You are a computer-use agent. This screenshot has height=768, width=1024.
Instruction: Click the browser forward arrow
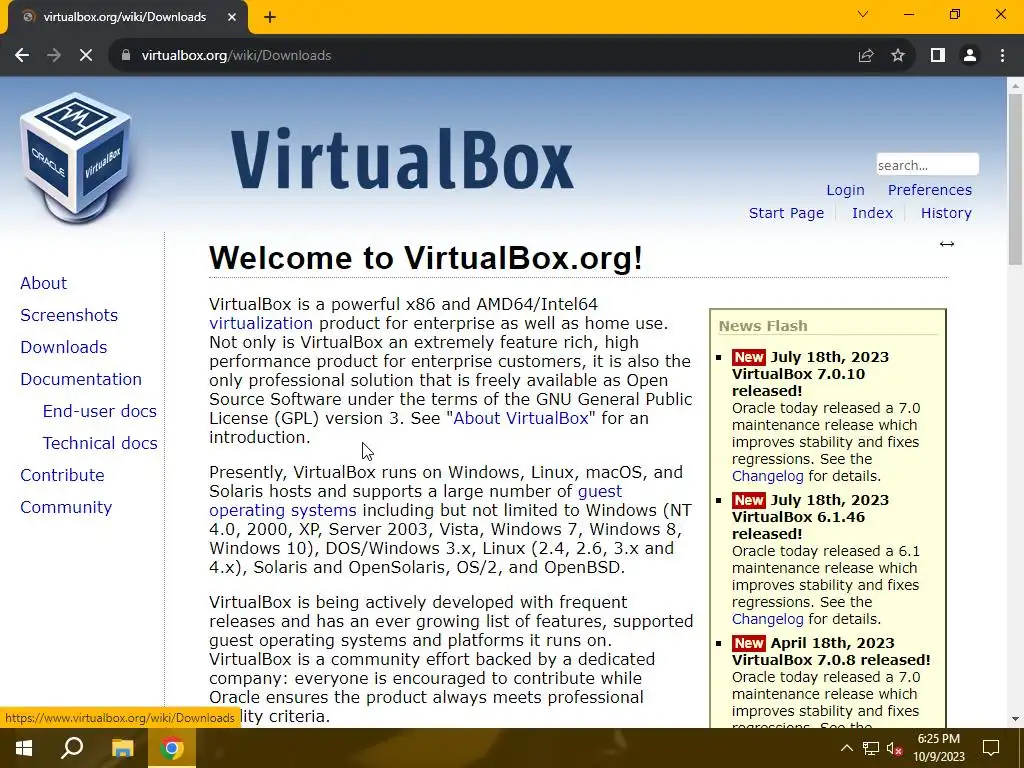(54, 56)
